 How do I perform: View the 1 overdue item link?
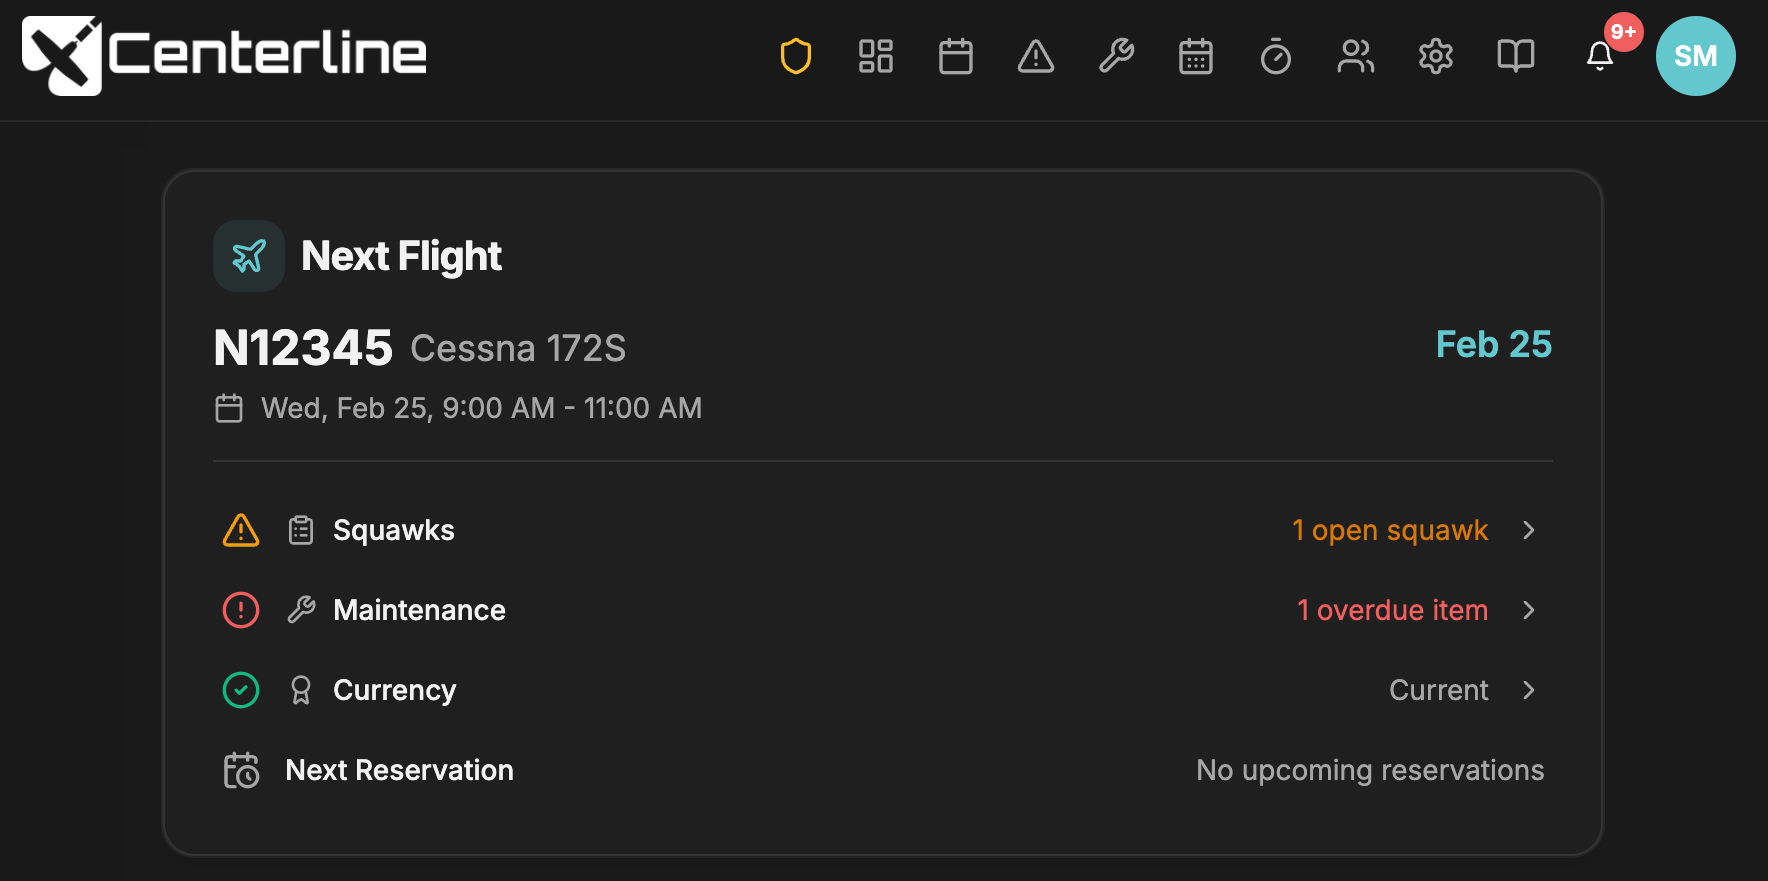pos(1392,610)
